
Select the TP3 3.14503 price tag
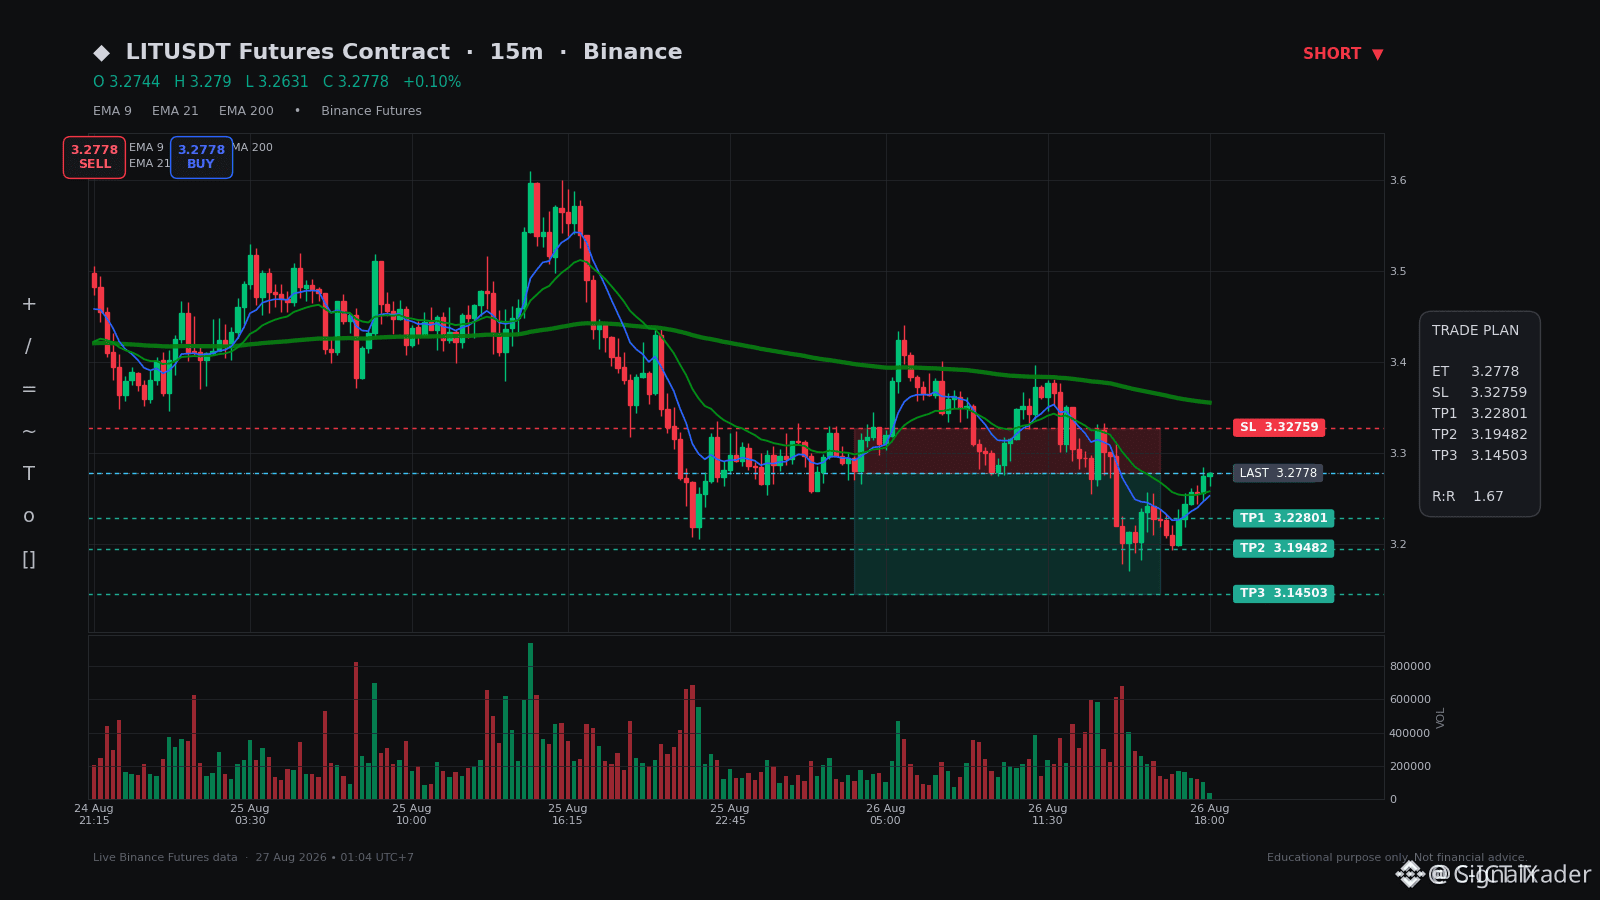1283,594
